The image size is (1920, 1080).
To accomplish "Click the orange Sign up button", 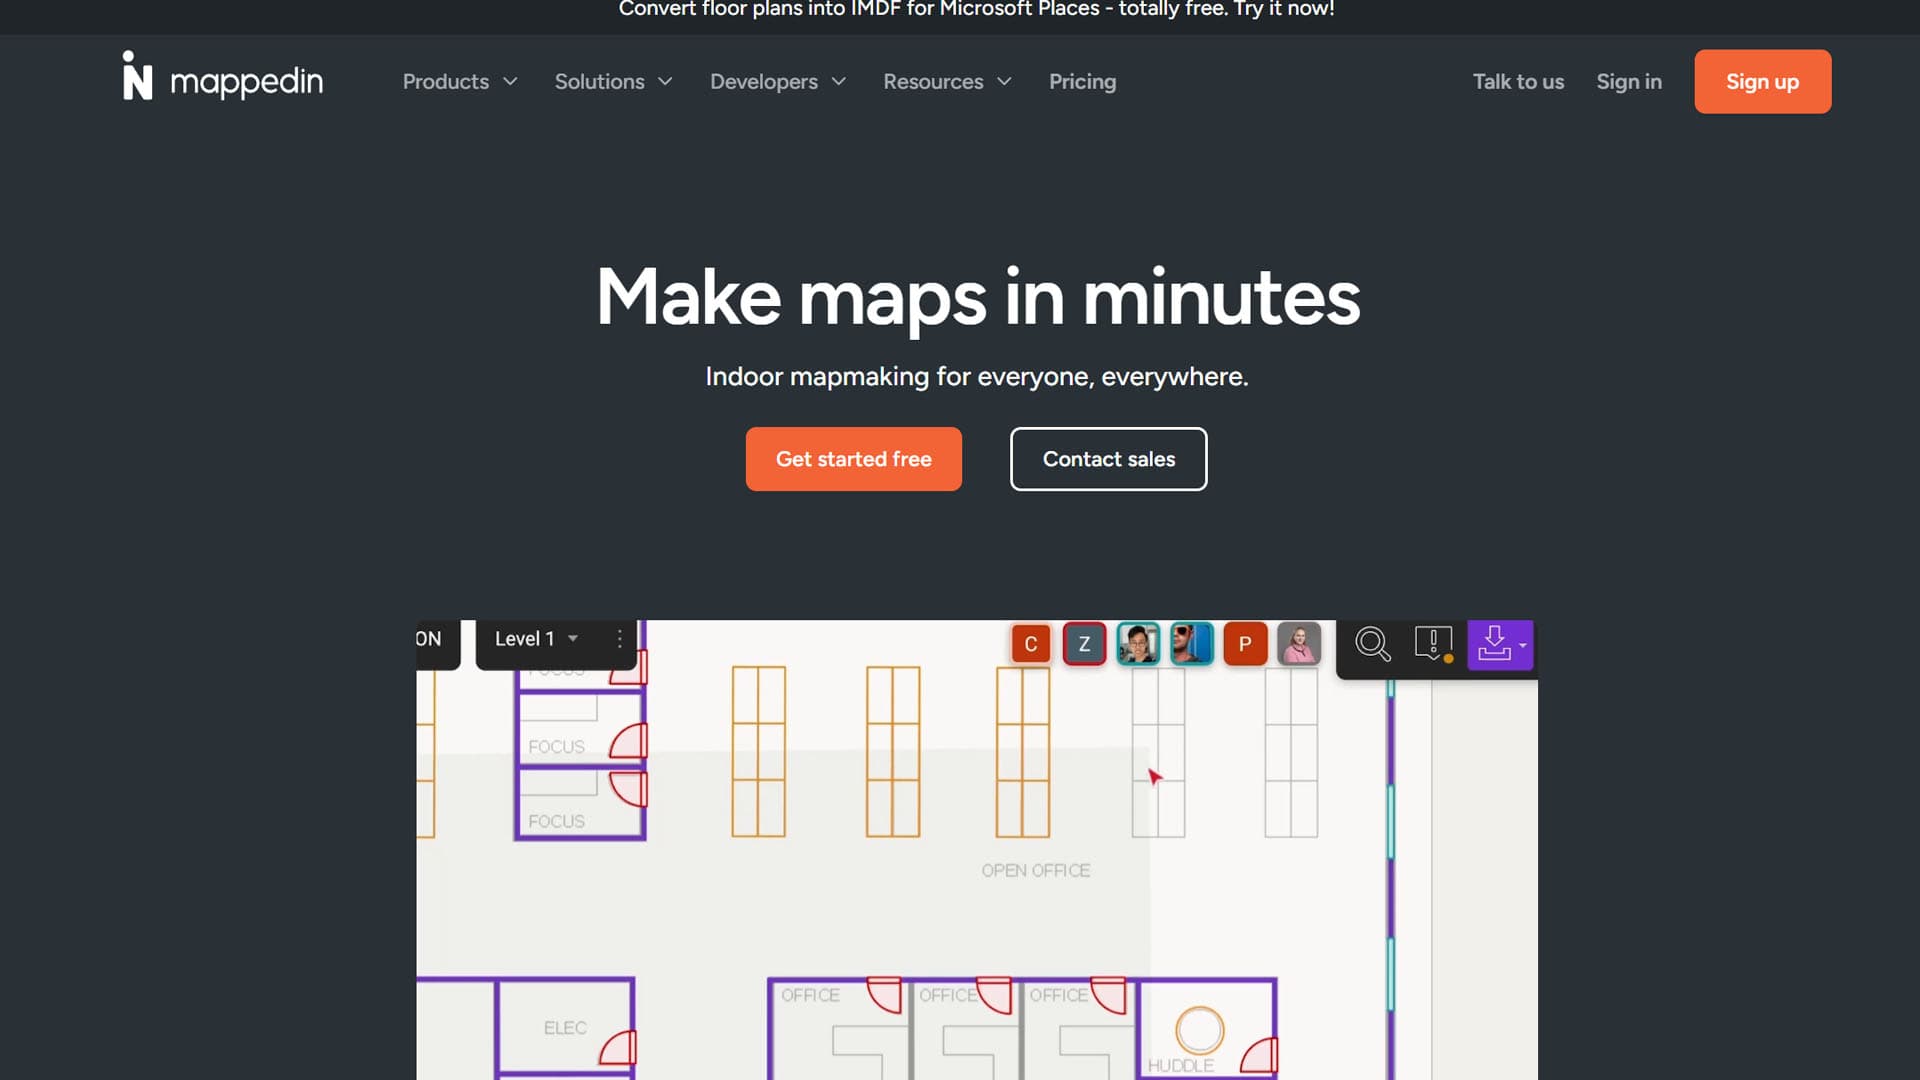I will tap(1762, 82).
